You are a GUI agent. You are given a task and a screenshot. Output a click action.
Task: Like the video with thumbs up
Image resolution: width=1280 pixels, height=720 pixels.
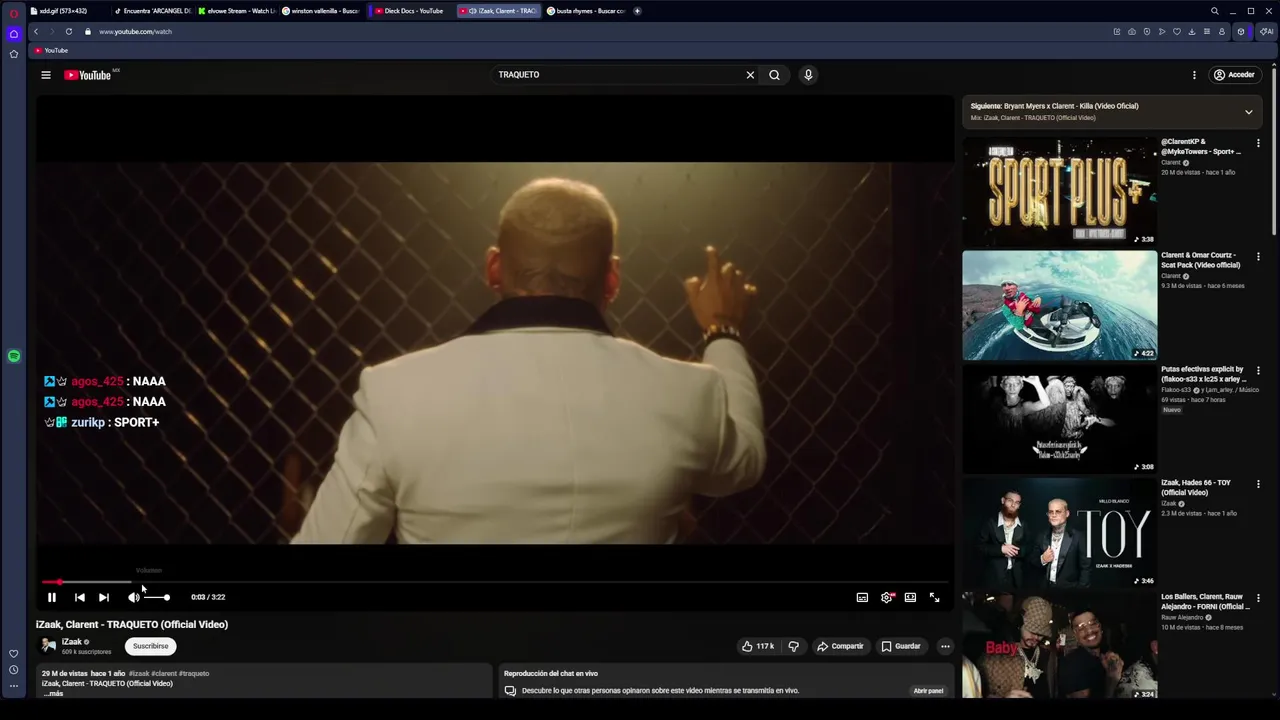pos(758,646)
